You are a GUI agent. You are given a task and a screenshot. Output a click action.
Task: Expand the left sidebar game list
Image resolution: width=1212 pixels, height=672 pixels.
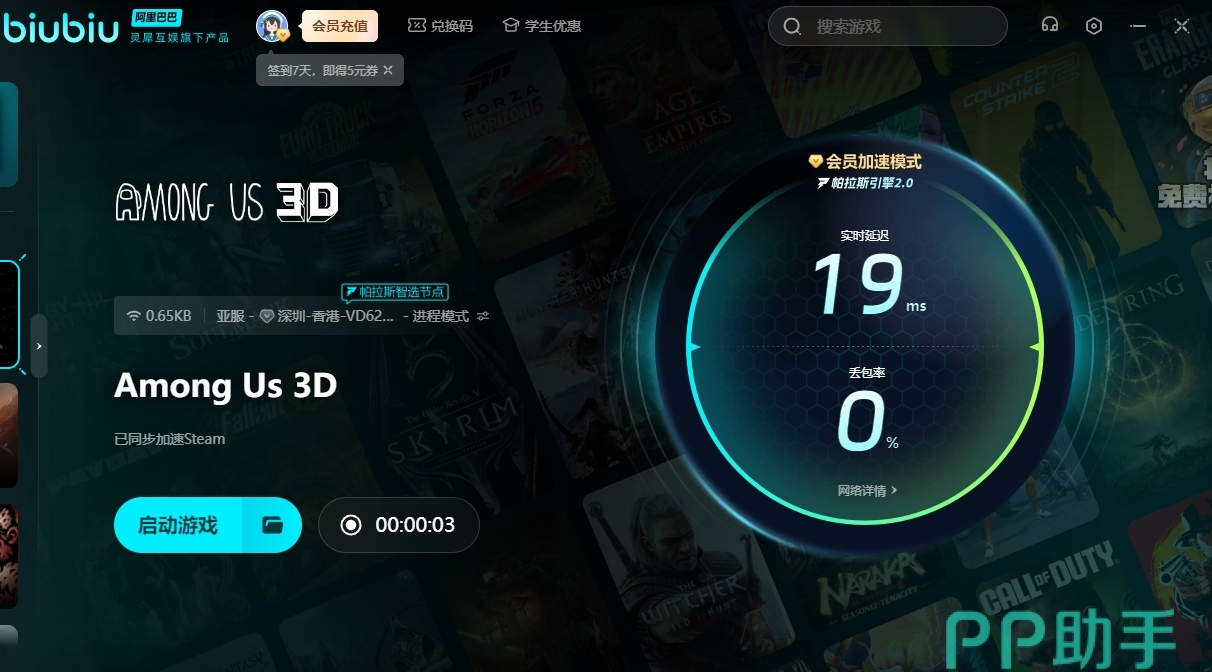point(39,346)
